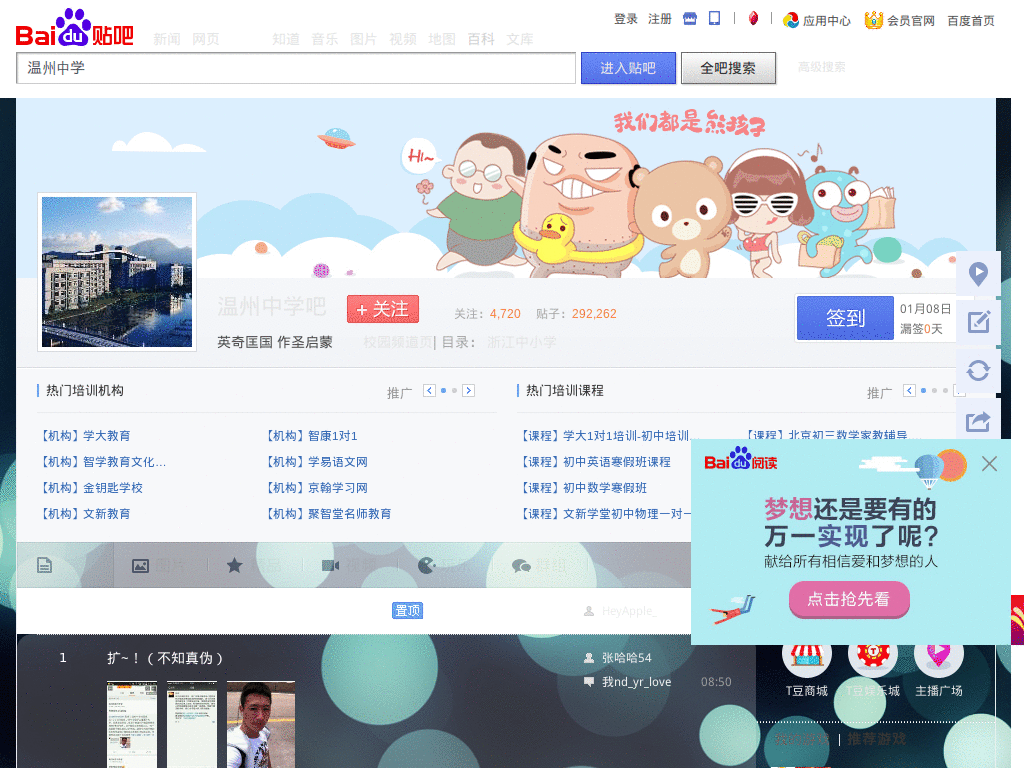The width and height of the screenshot is (1024, 768).
Task: Select second pagination dot in 热门培训课程
Action: [935, 391]
